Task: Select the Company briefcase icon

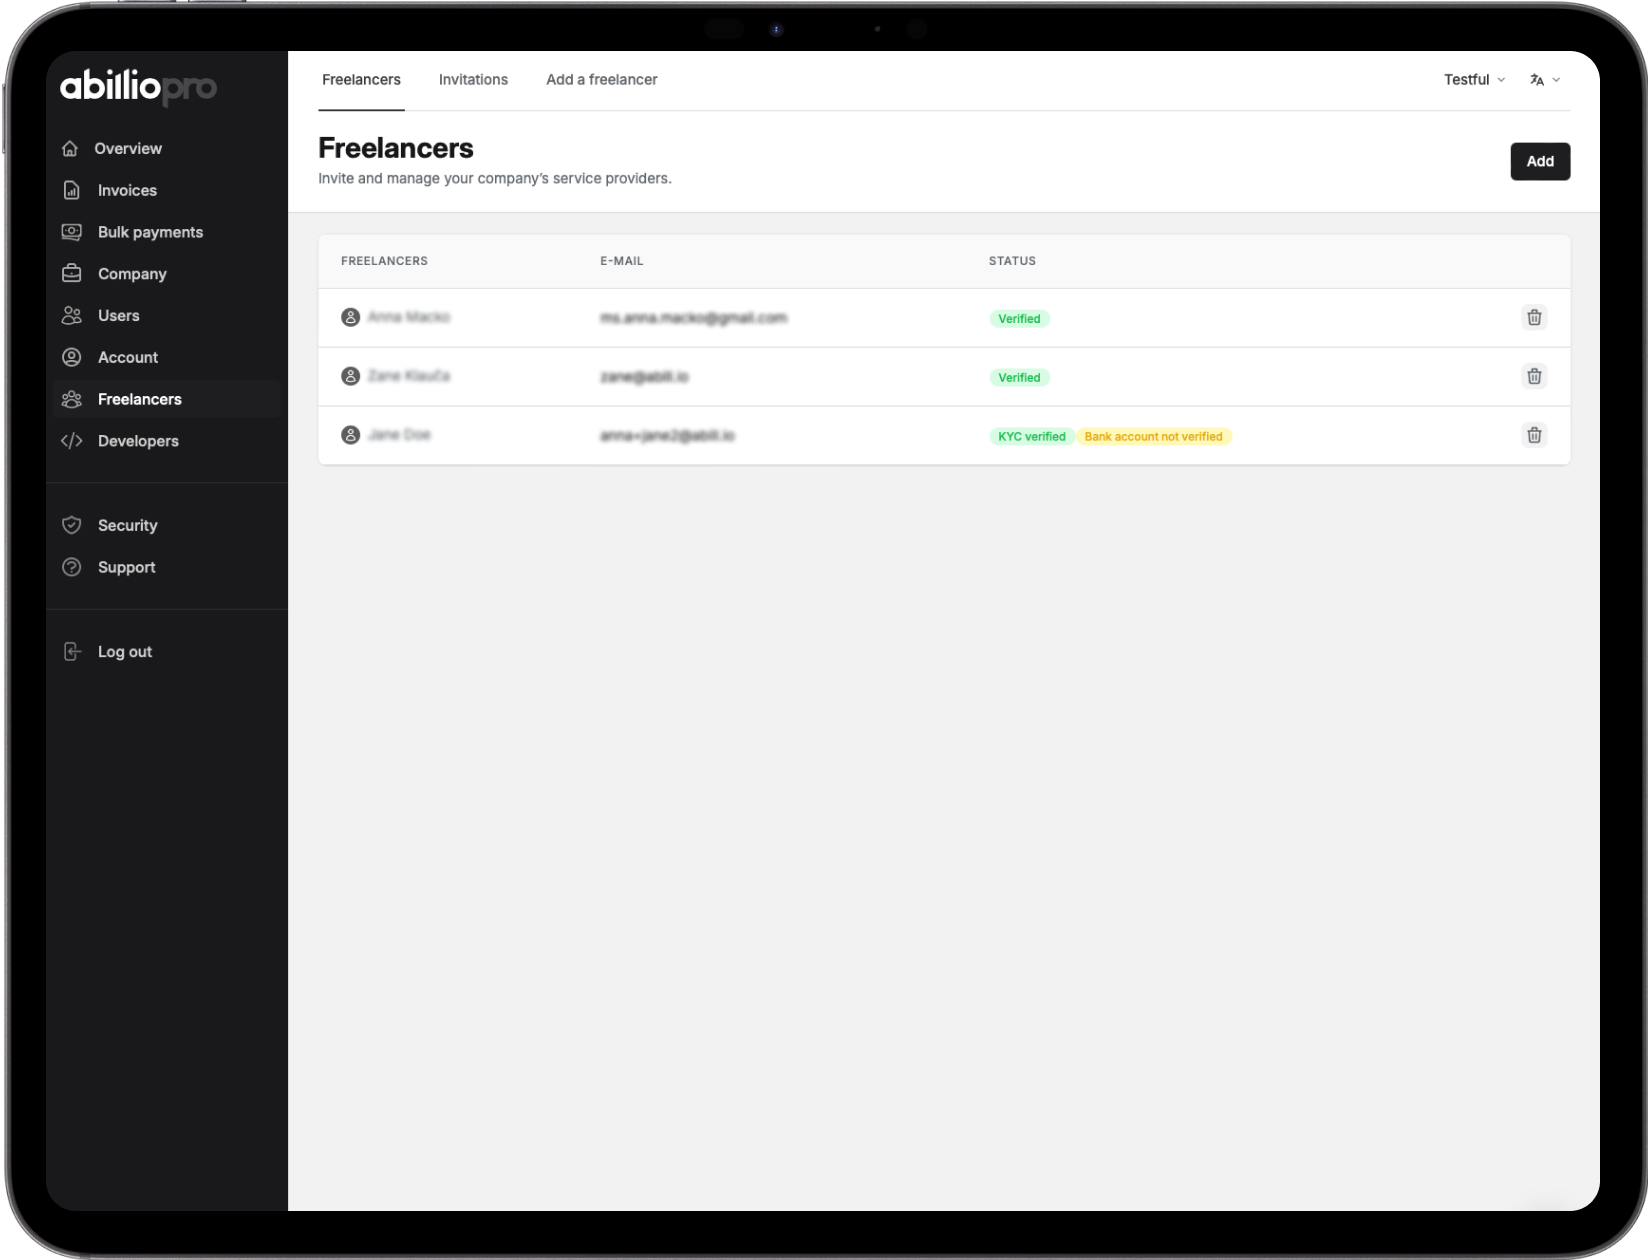Action: coord(71,274)
